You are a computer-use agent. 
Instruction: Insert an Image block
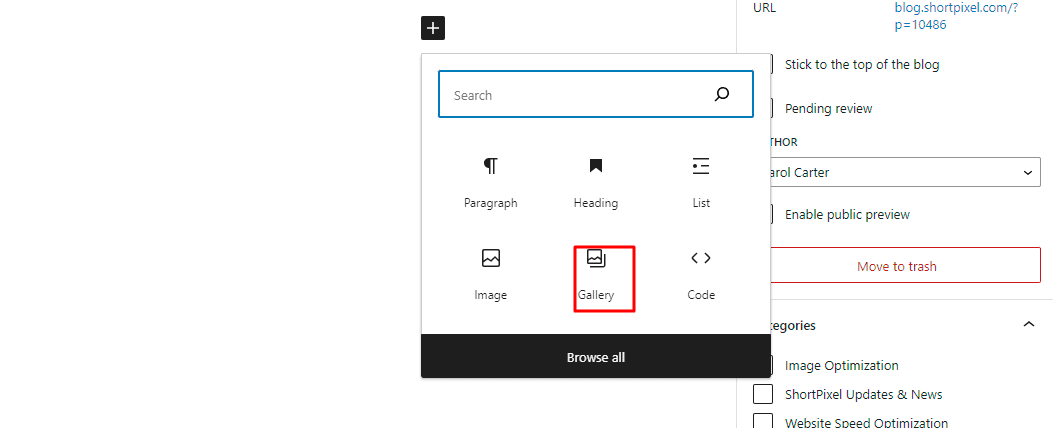point(491,275)
